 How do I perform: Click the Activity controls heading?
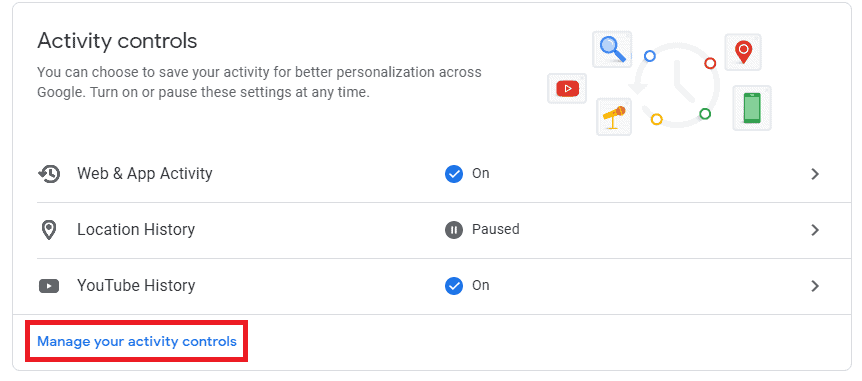(117, 41)
